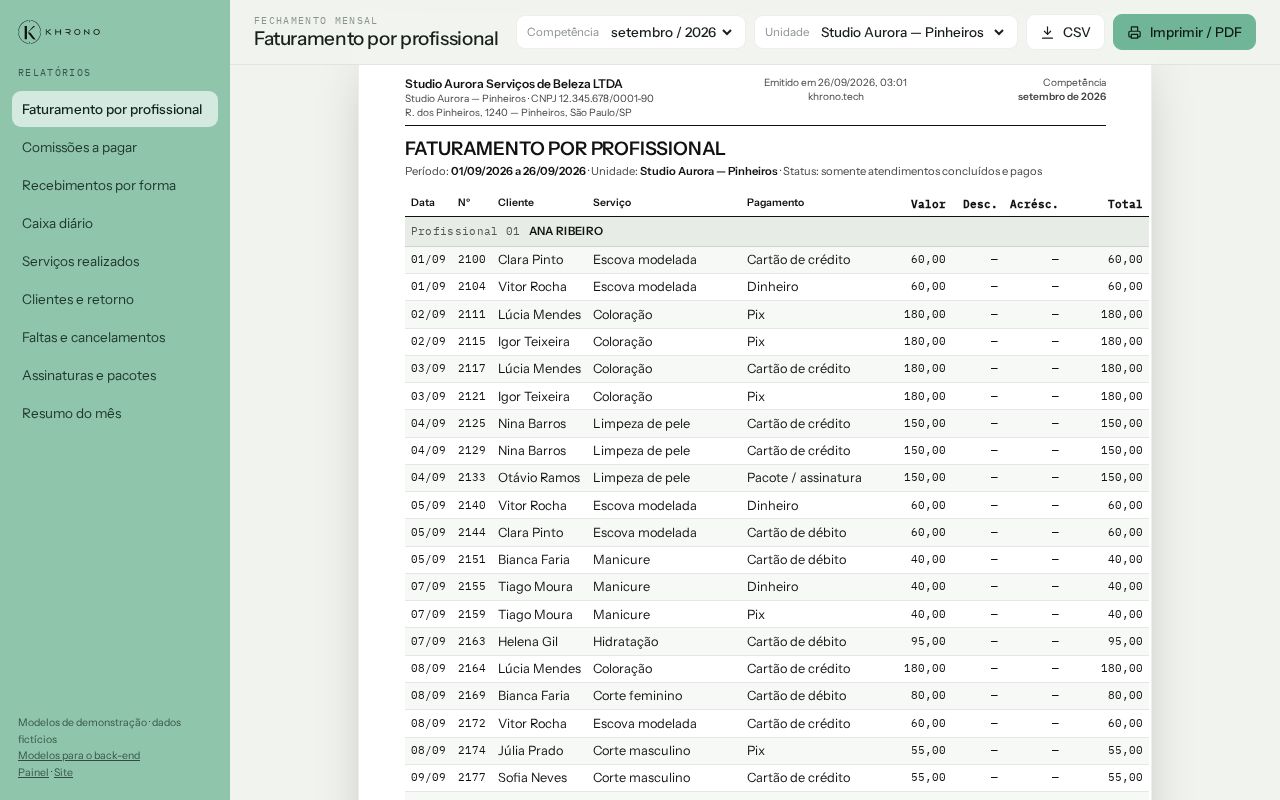This screenshot has height=800, width=1280.
Task: Click the Cliente column header
Action: click(x=516, y=202)
